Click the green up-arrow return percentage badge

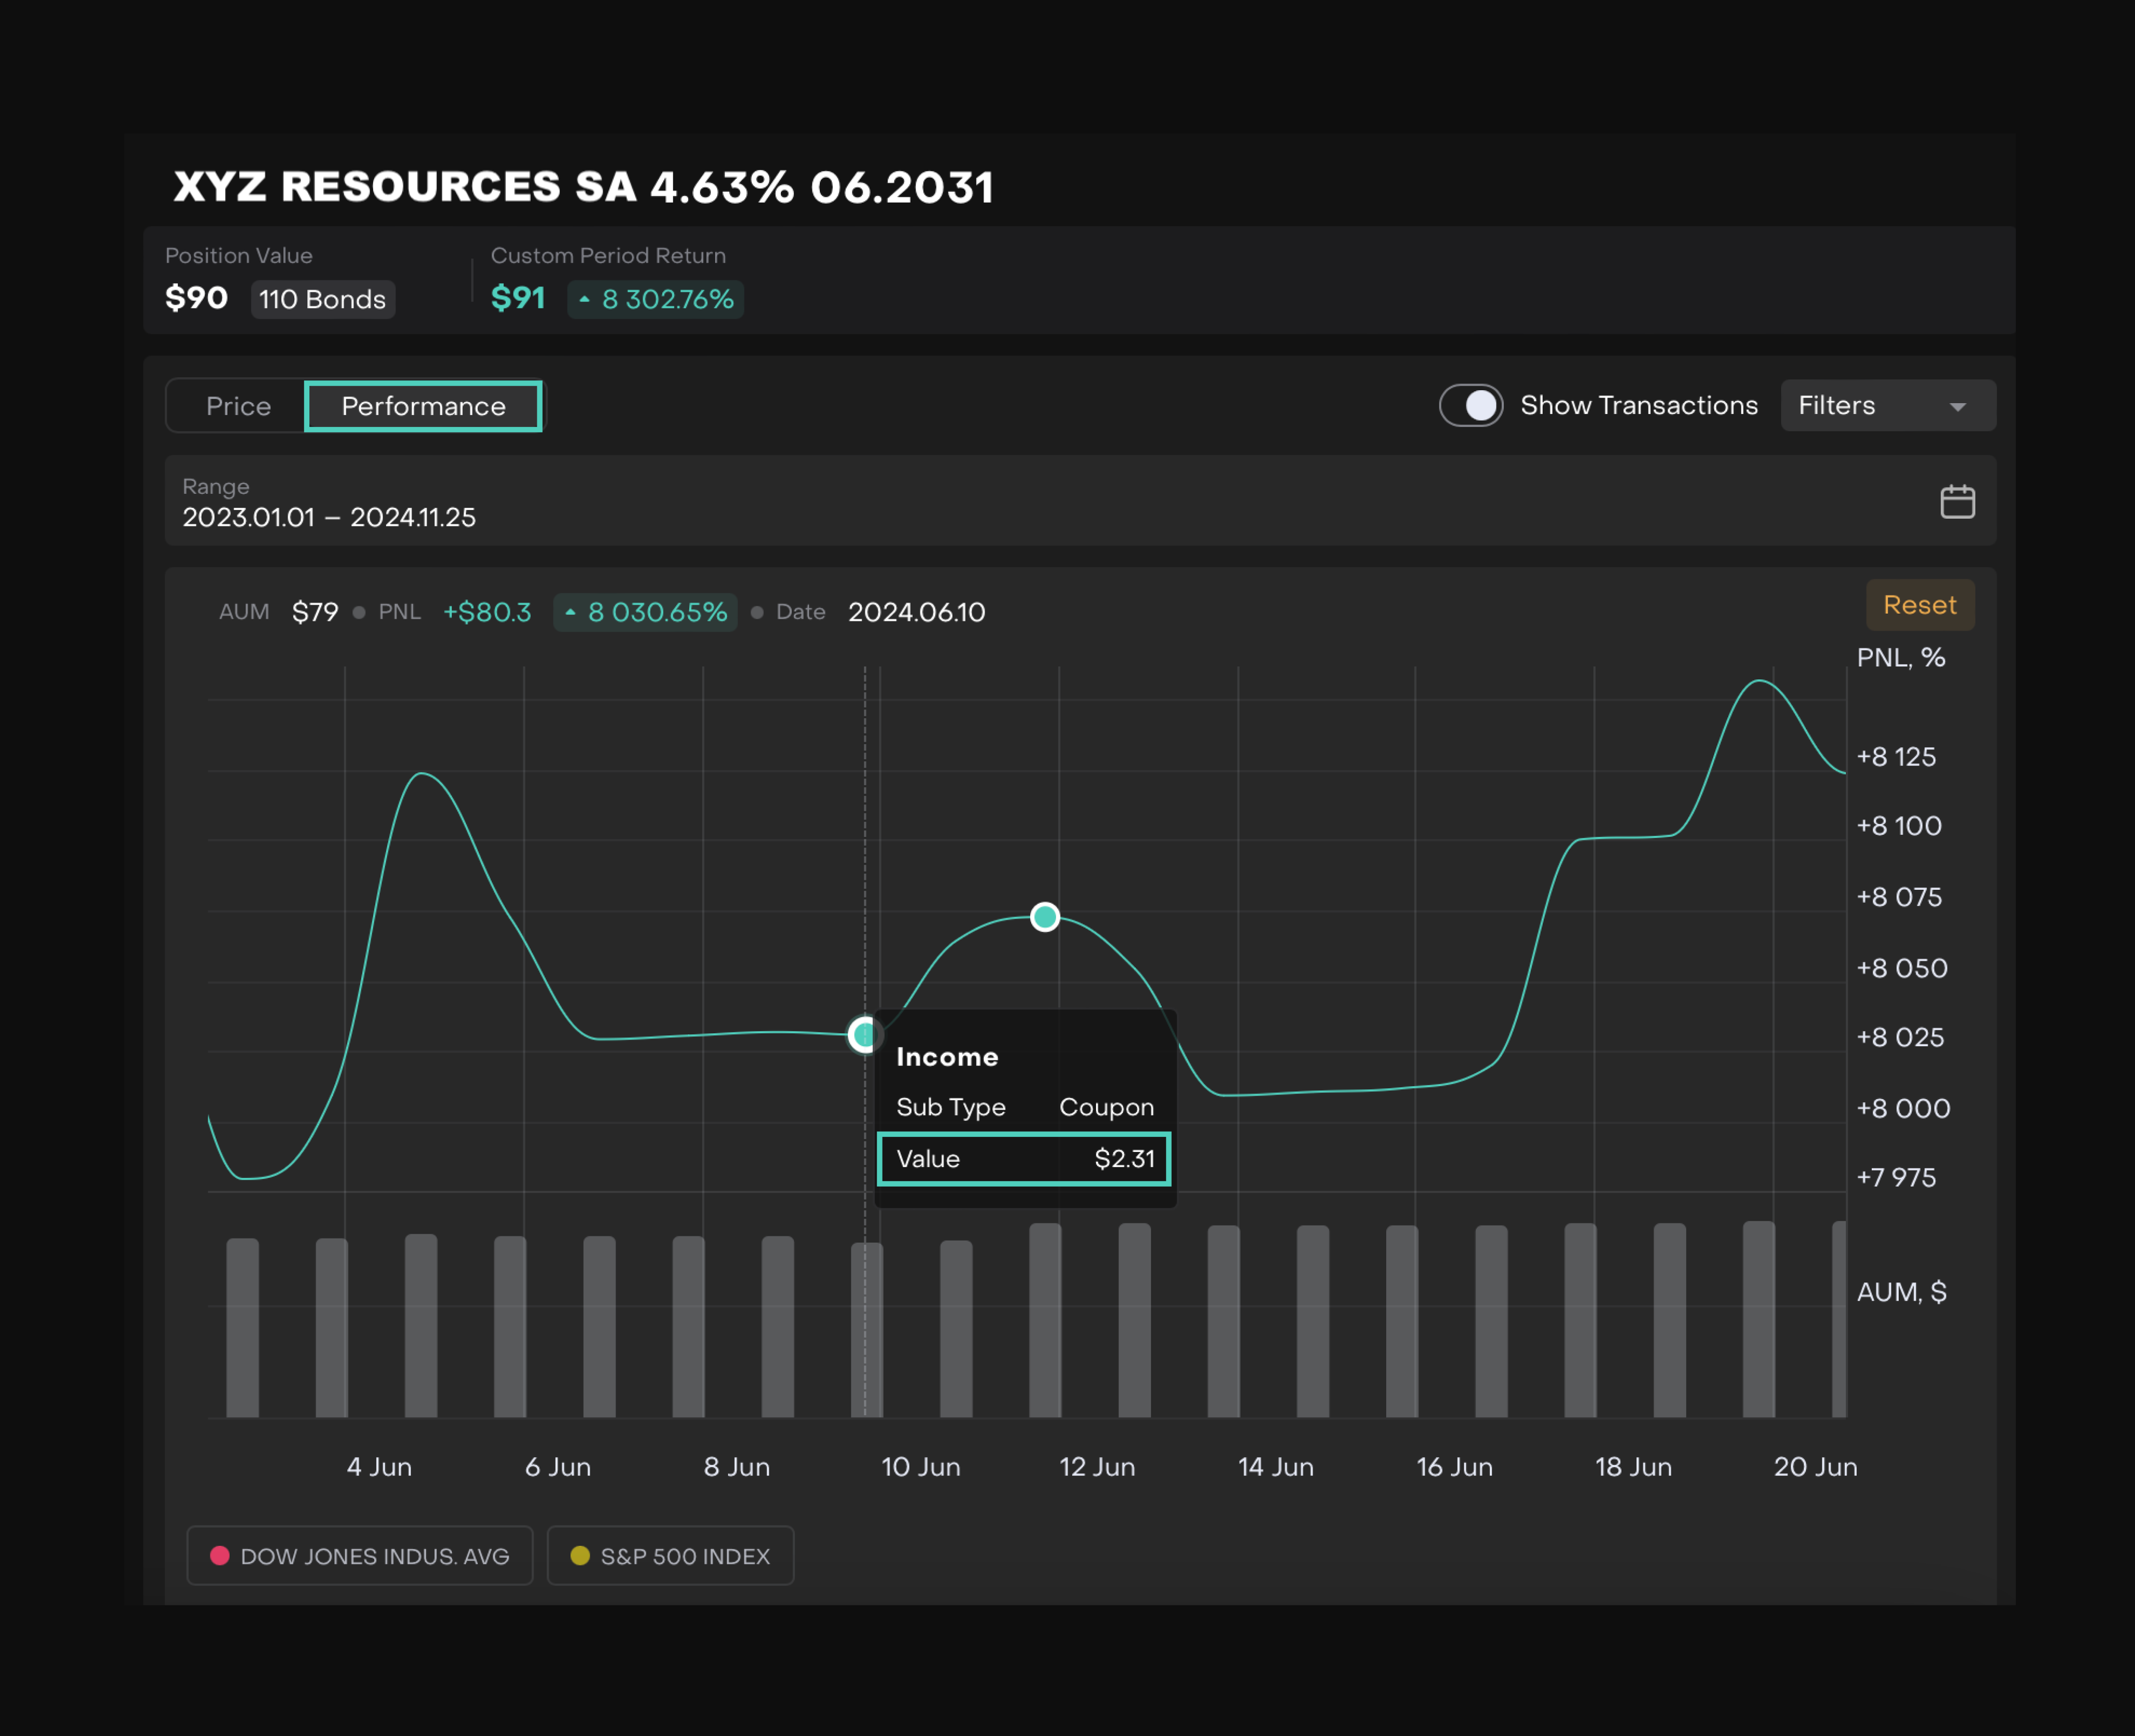tap(655, 299)
